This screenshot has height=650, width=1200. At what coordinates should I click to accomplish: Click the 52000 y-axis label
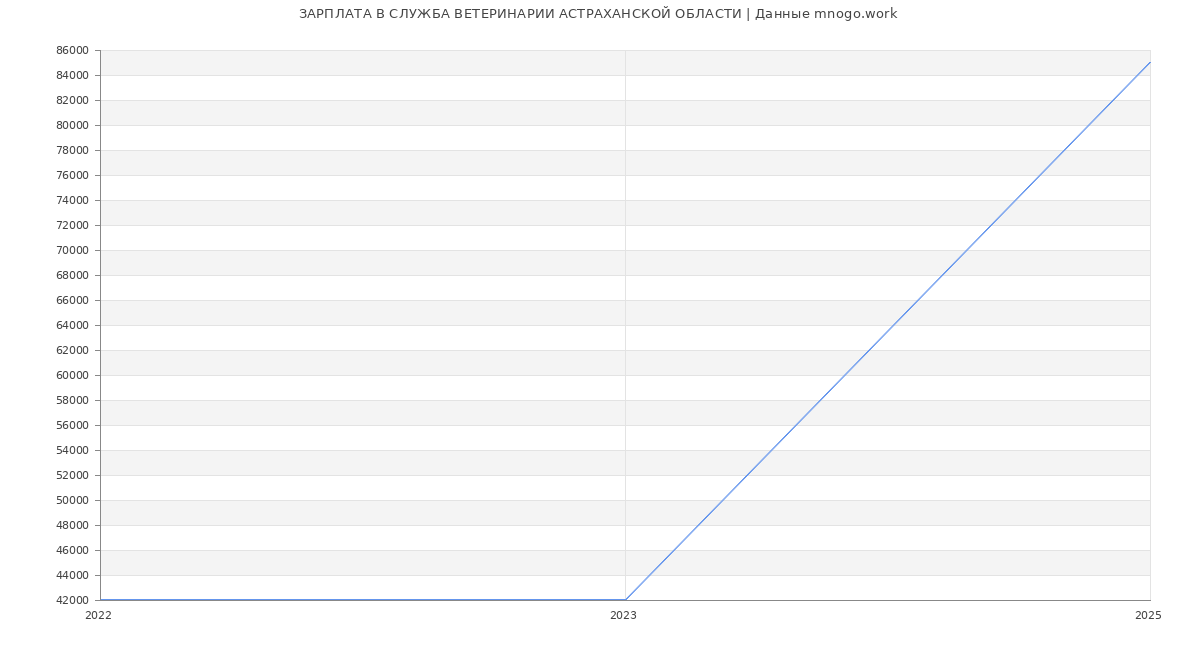[73, 476]
